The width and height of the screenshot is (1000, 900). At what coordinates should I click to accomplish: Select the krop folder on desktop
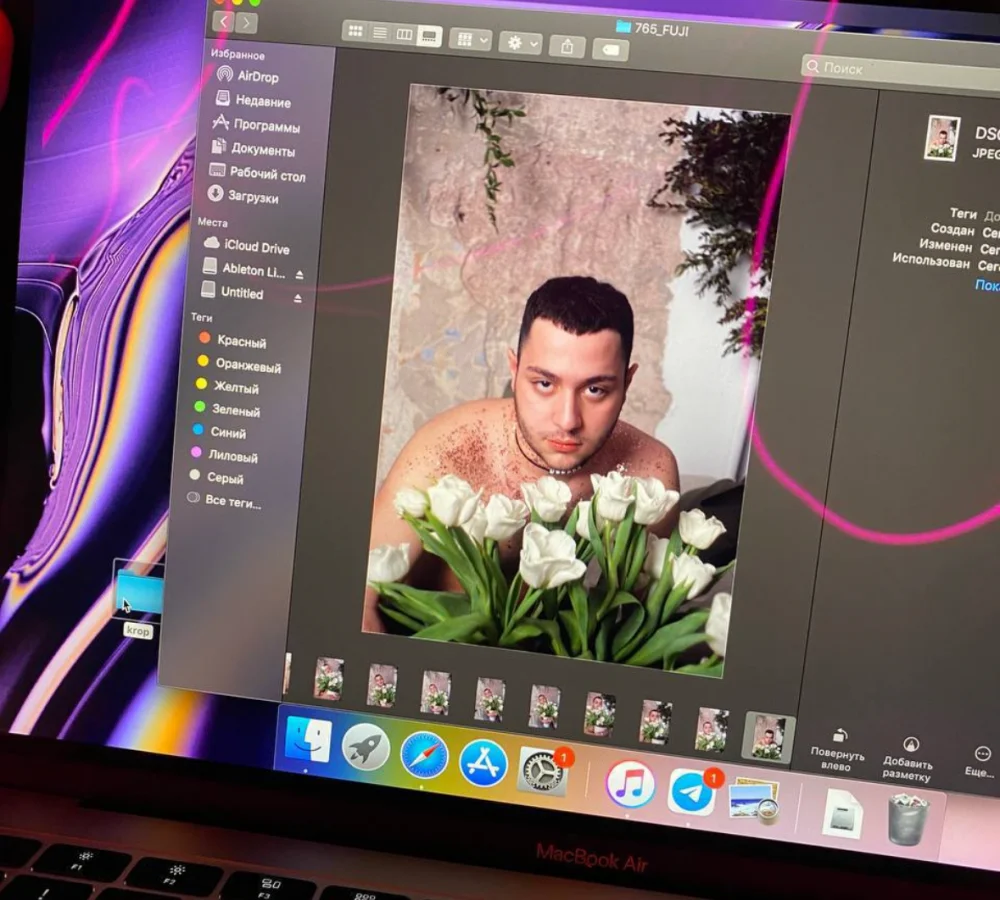[139, 598]
